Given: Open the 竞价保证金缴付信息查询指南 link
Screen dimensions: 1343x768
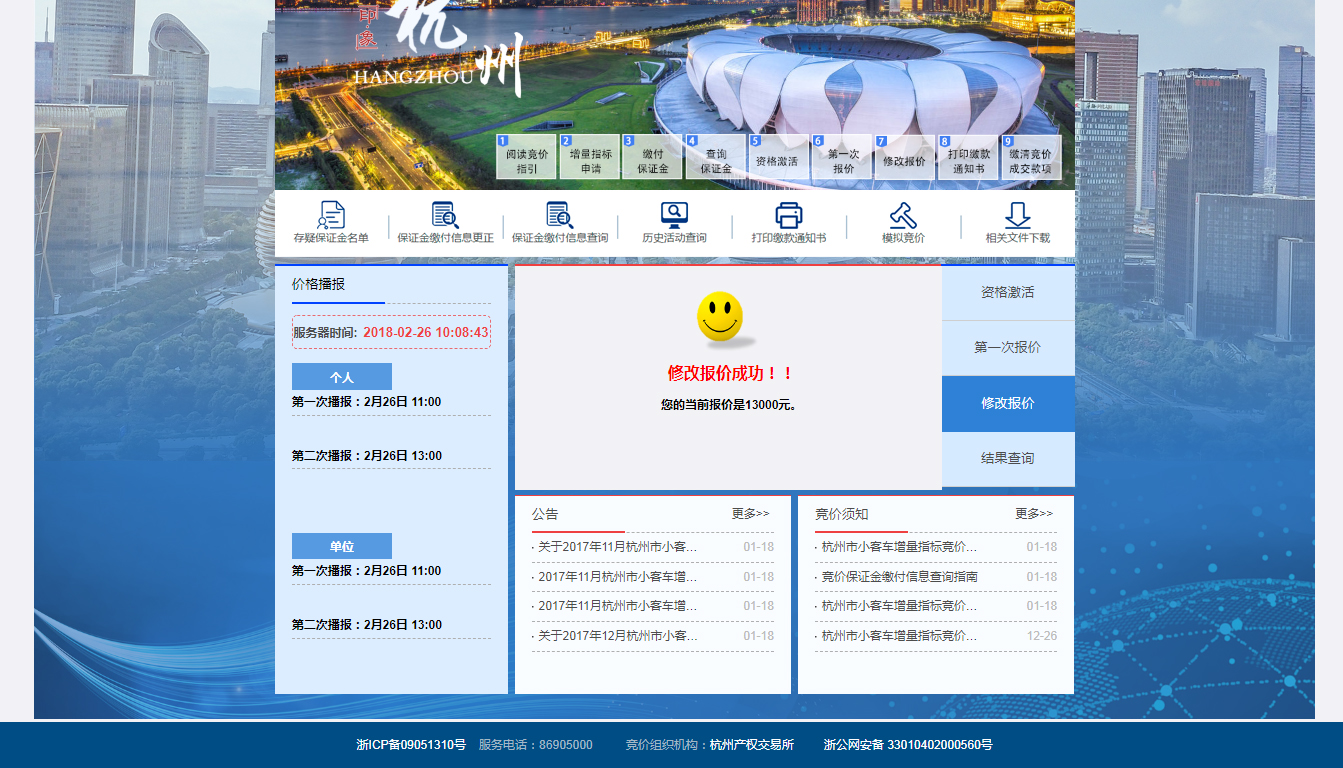Looking at the screenshot, I should 899,577.
